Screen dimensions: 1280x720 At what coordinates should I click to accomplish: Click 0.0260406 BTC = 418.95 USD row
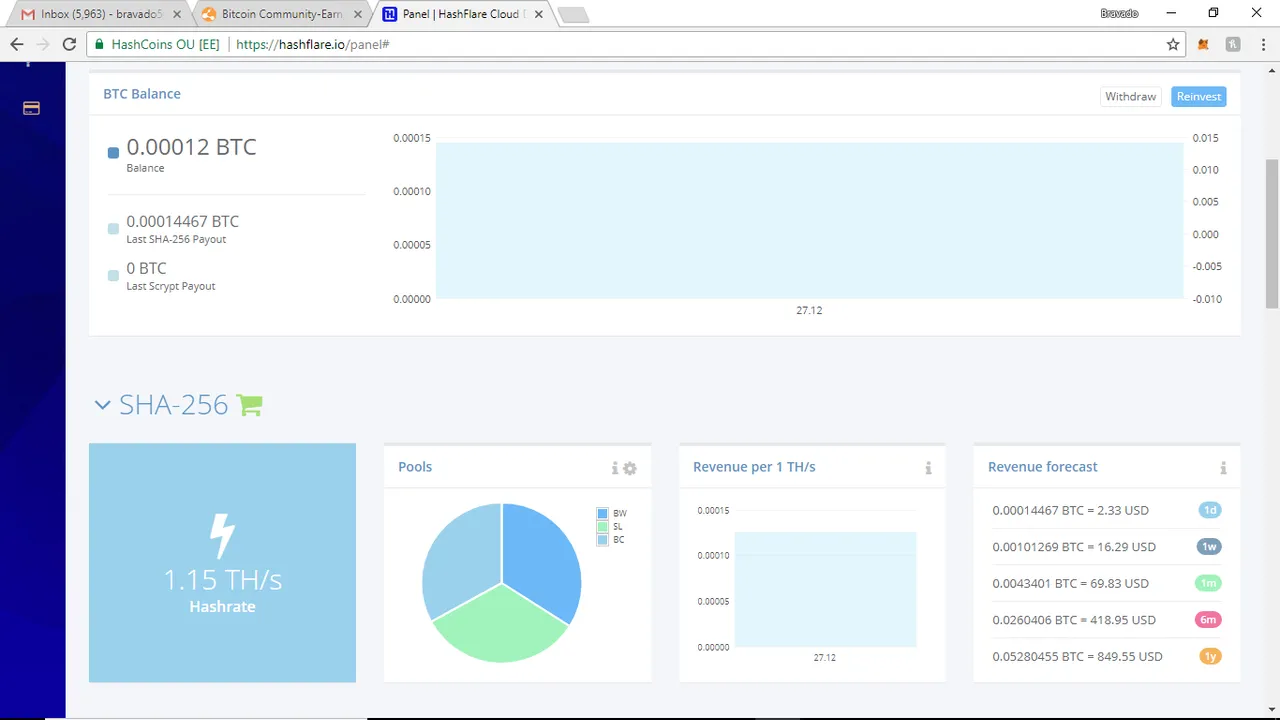coord(1106,620)
